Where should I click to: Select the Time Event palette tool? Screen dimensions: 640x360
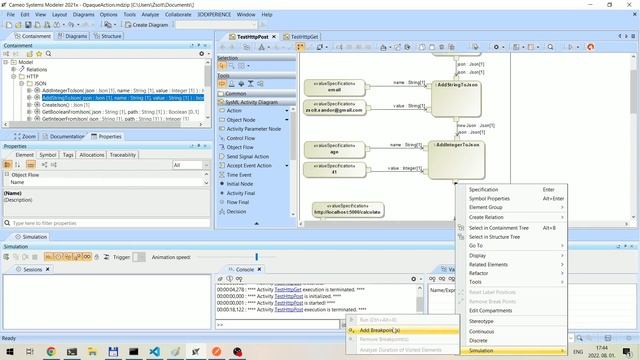239,175
